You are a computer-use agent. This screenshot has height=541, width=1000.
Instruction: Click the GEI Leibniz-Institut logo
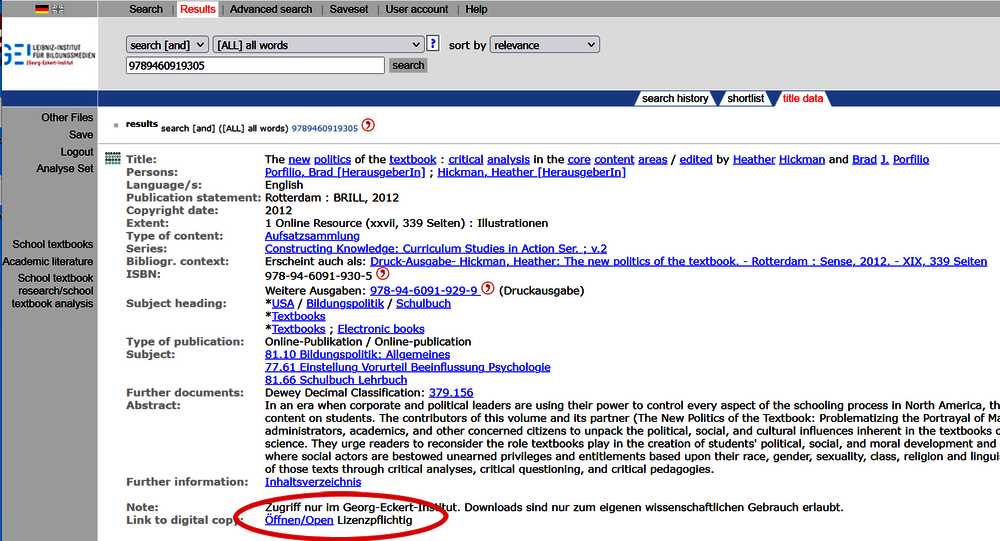[x=49, y=55]
